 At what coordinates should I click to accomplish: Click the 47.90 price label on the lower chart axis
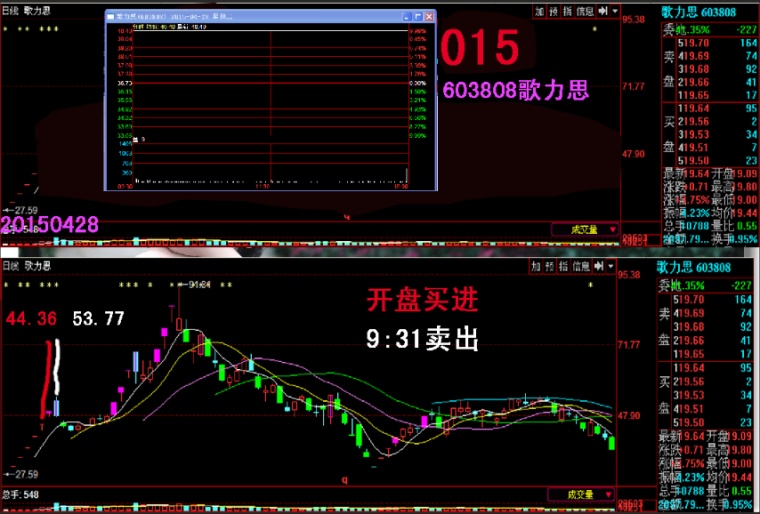click(629, 416)
